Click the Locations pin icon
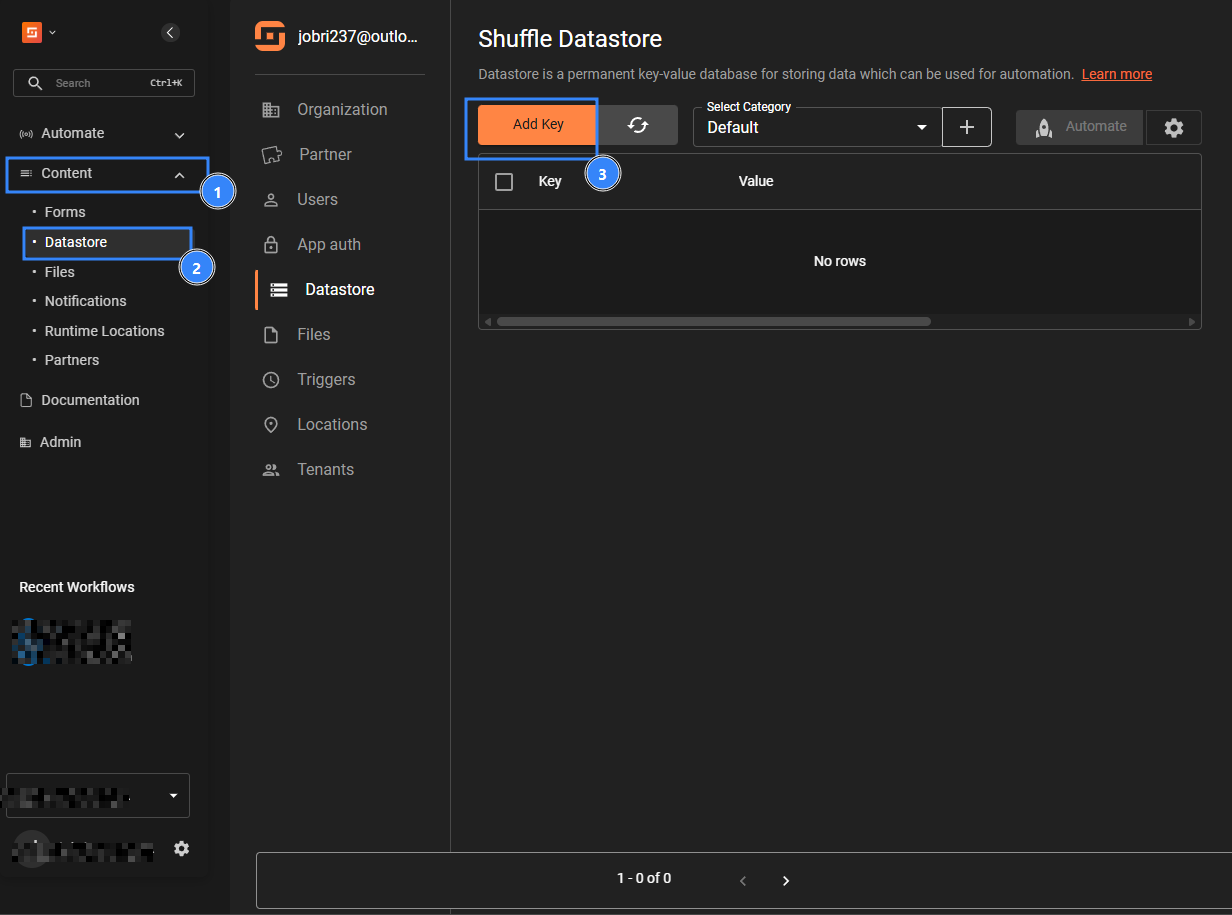The image size is (1232, 915). tap(271, 424)
